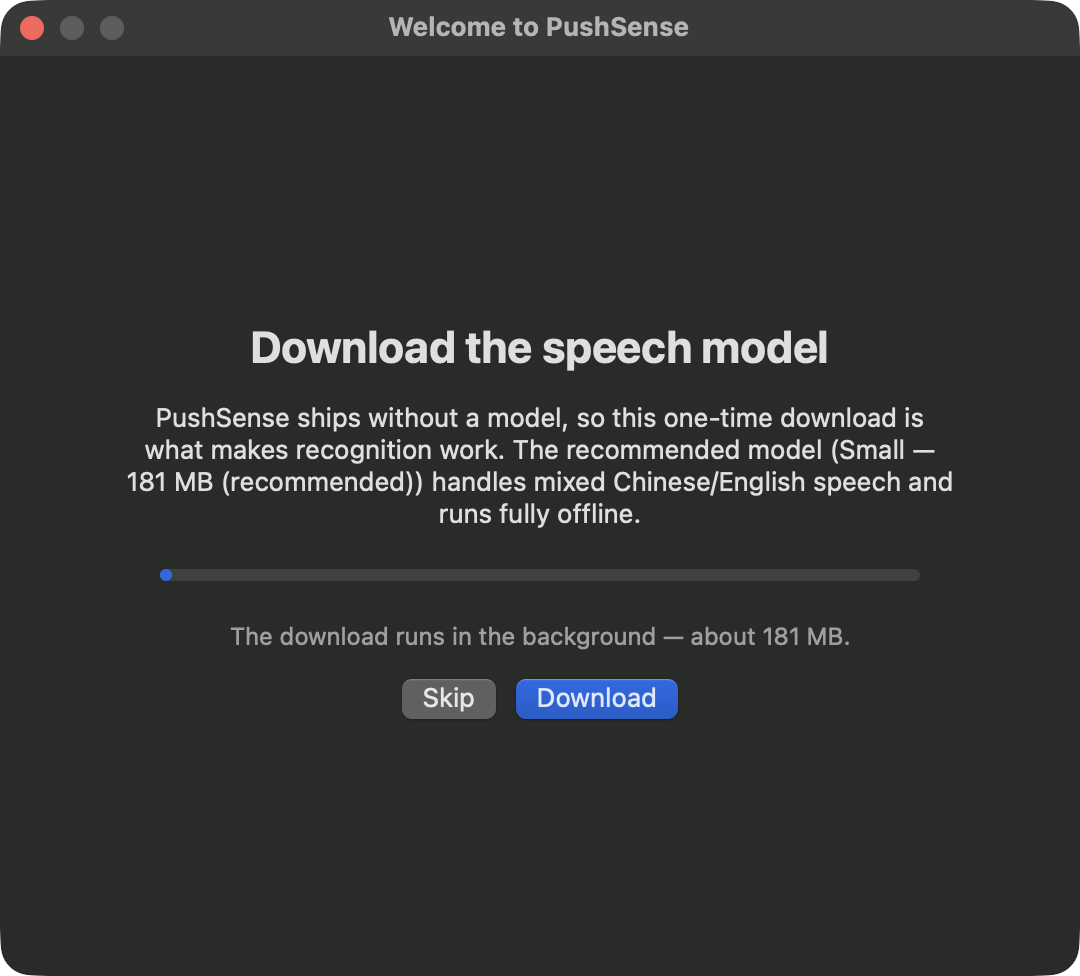The image size is (1080, 976).
Task: Click the 'PushSense ships without a model' paragraph
Action: [539, 466]
